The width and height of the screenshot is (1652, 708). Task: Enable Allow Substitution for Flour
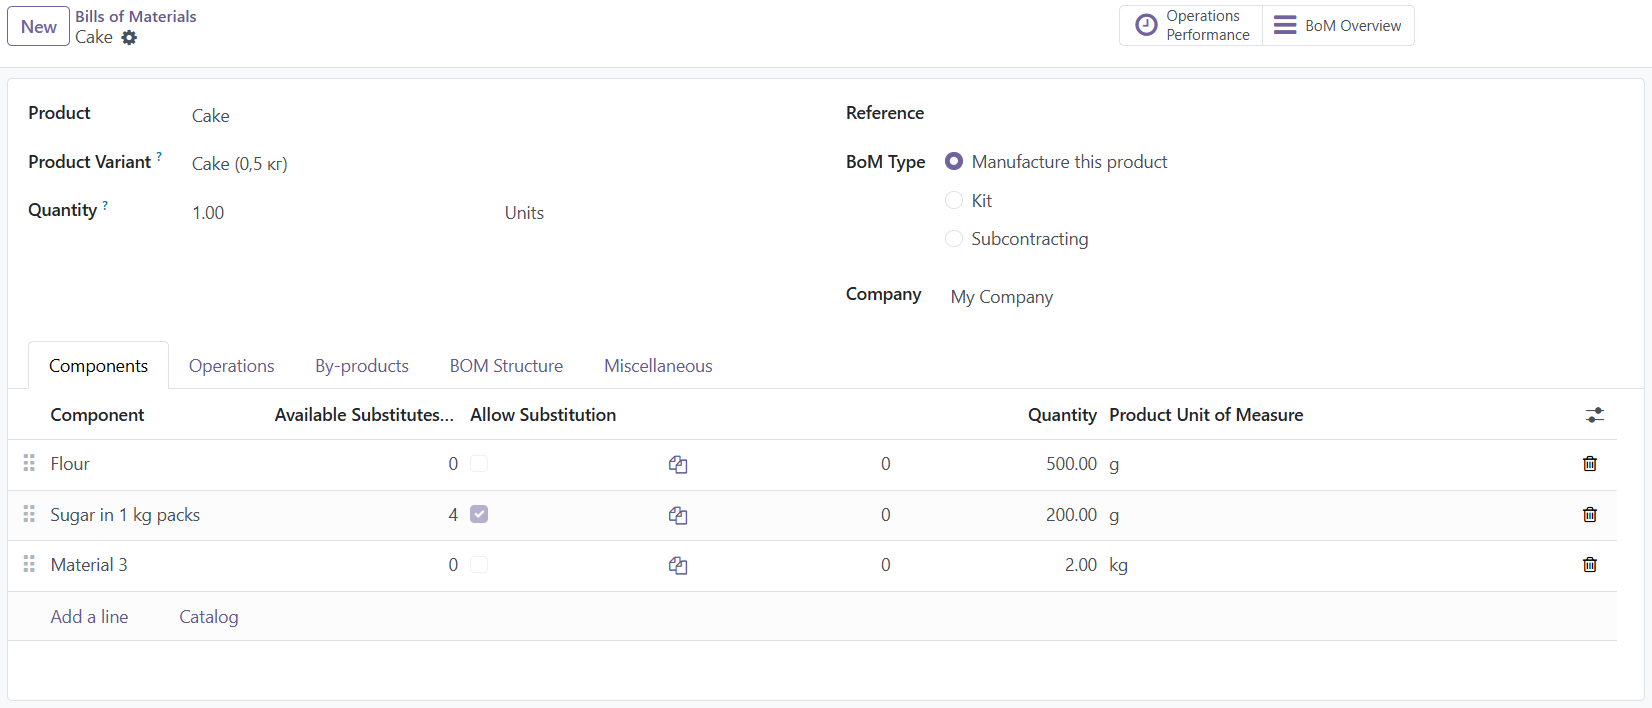479,464
